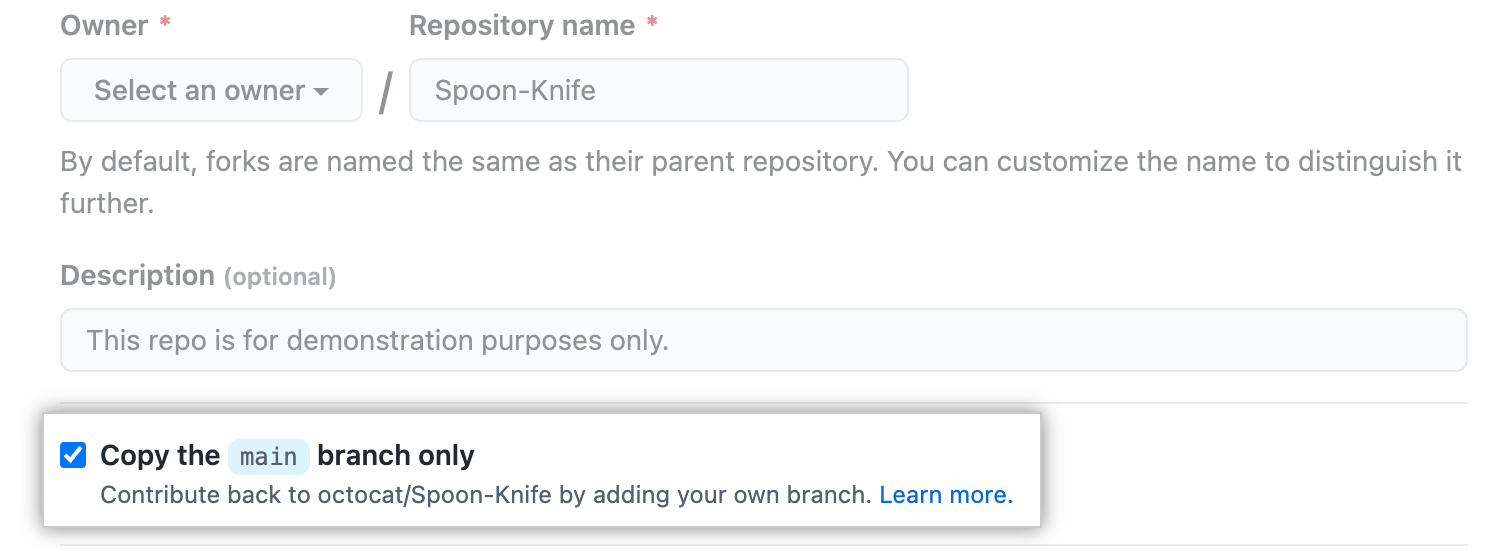Click the "(optional)" hint next to Description
This screenshot has height=556, width=1490.
tap(279, 277)
